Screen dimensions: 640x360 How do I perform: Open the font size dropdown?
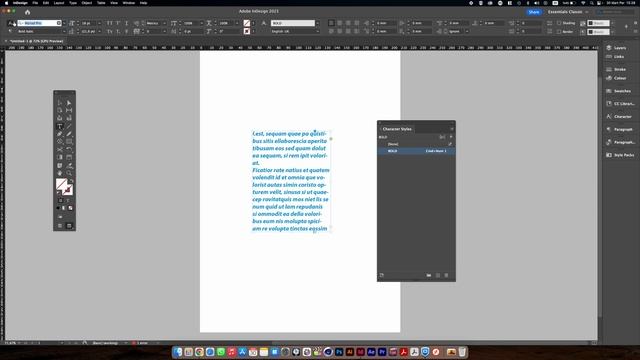(x=99, y=23)
